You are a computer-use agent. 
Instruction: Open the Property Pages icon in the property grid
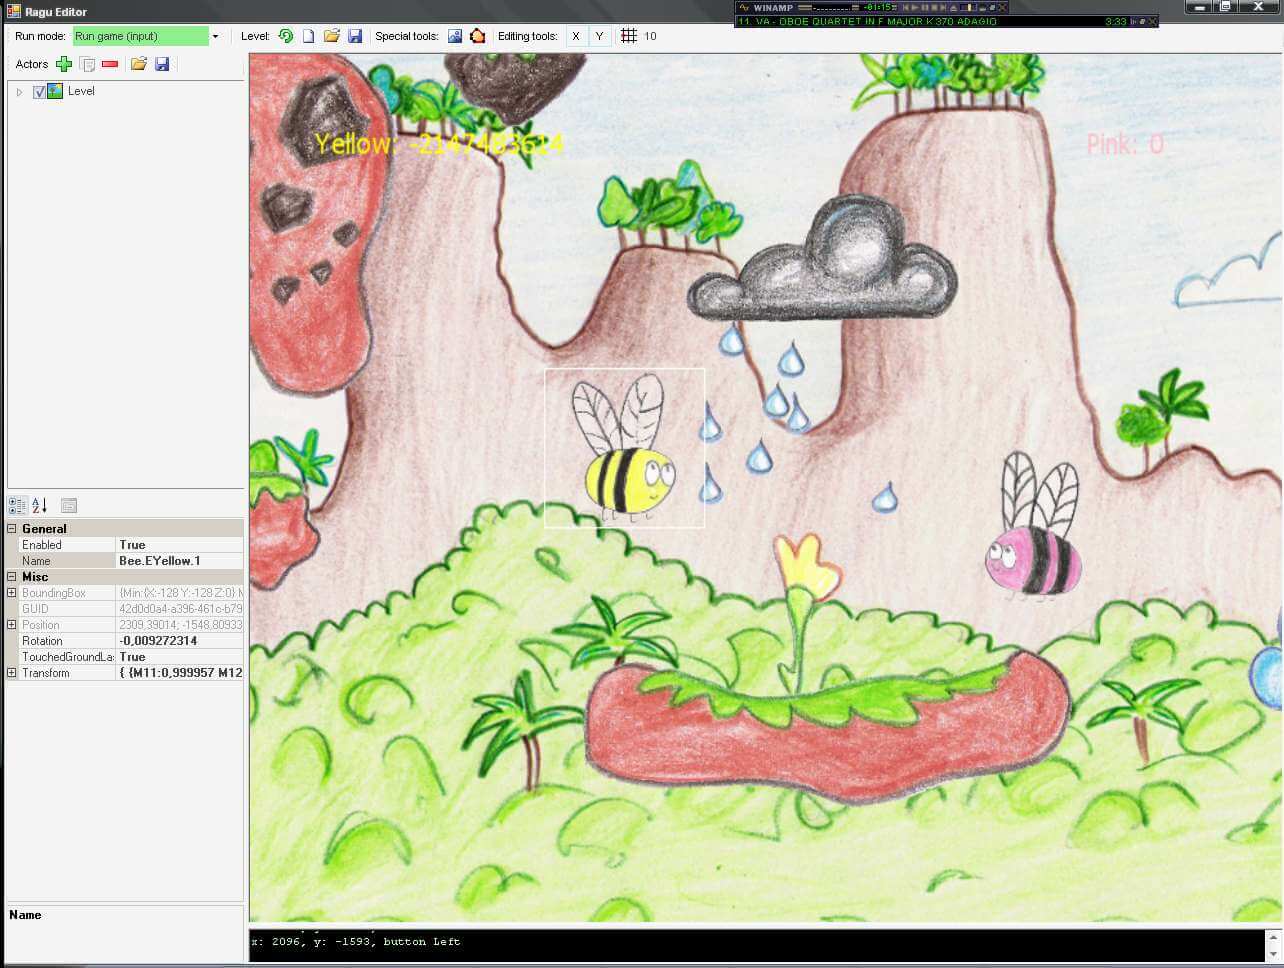tap(69, 505)
